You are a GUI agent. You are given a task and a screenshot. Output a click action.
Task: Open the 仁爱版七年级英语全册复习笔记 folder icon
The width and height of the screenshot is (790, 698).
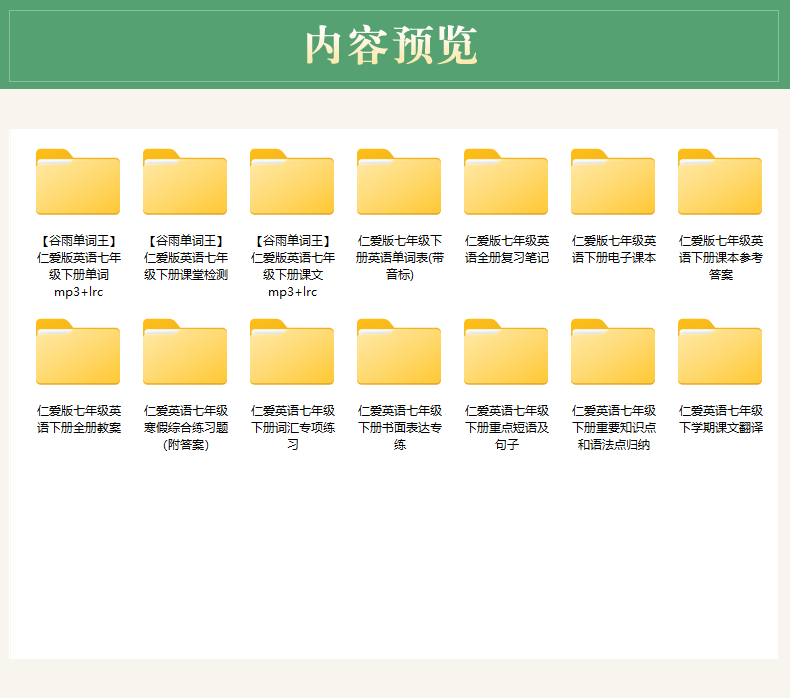(506, 182)
